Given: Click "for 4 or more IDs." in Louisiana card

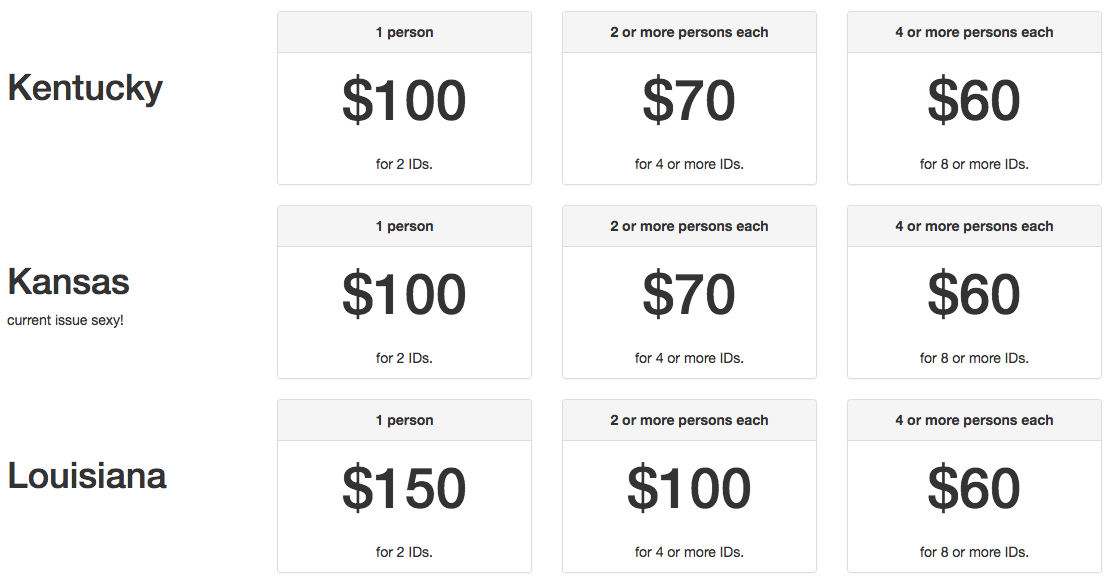Looking at the screenshot, I should (x=689, y=552).
